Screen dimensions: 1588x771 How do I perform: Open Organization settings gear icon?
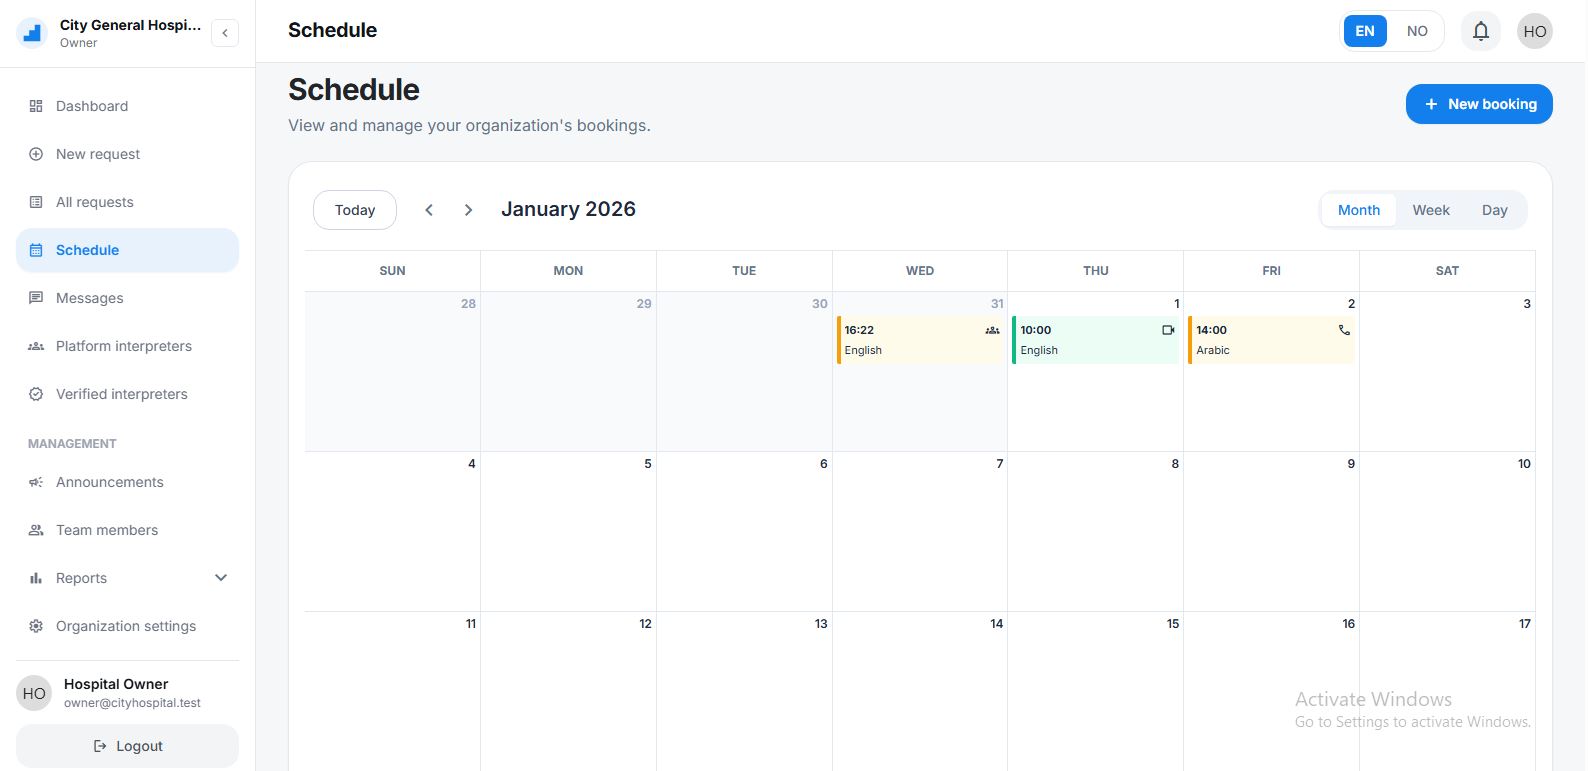pos(36,626)
